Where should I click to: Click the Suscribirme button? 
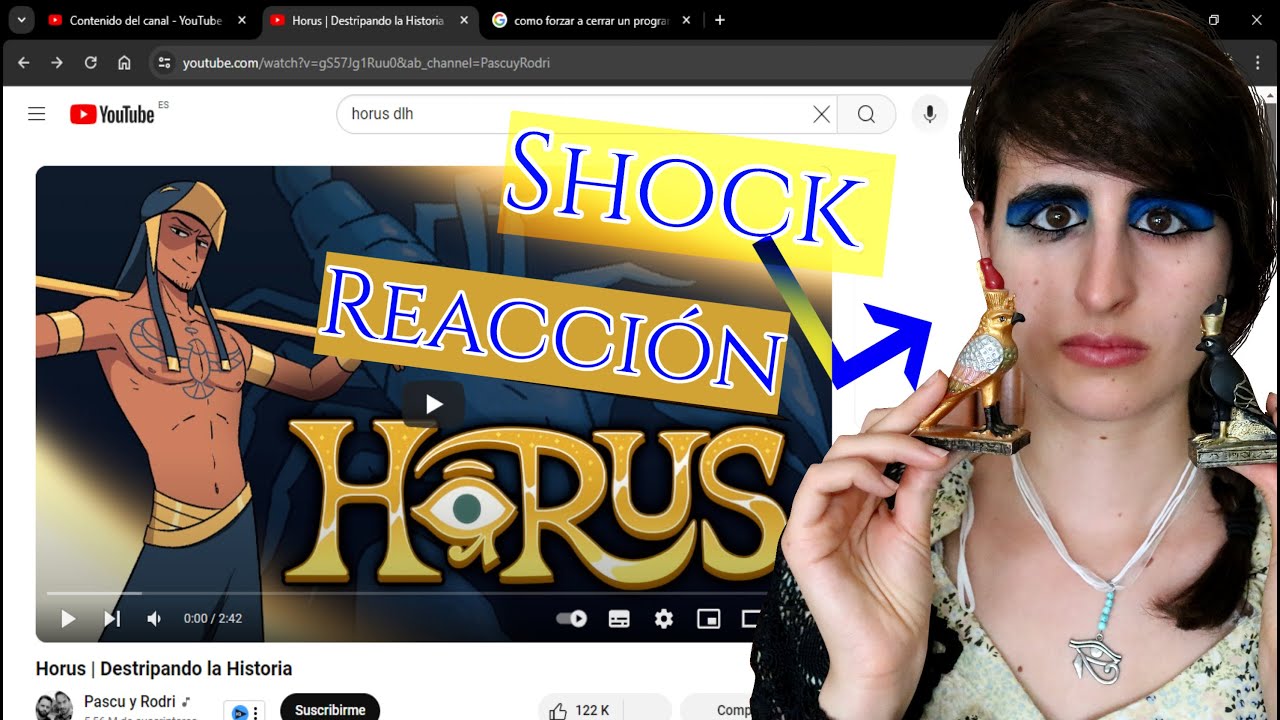point(330,709)
